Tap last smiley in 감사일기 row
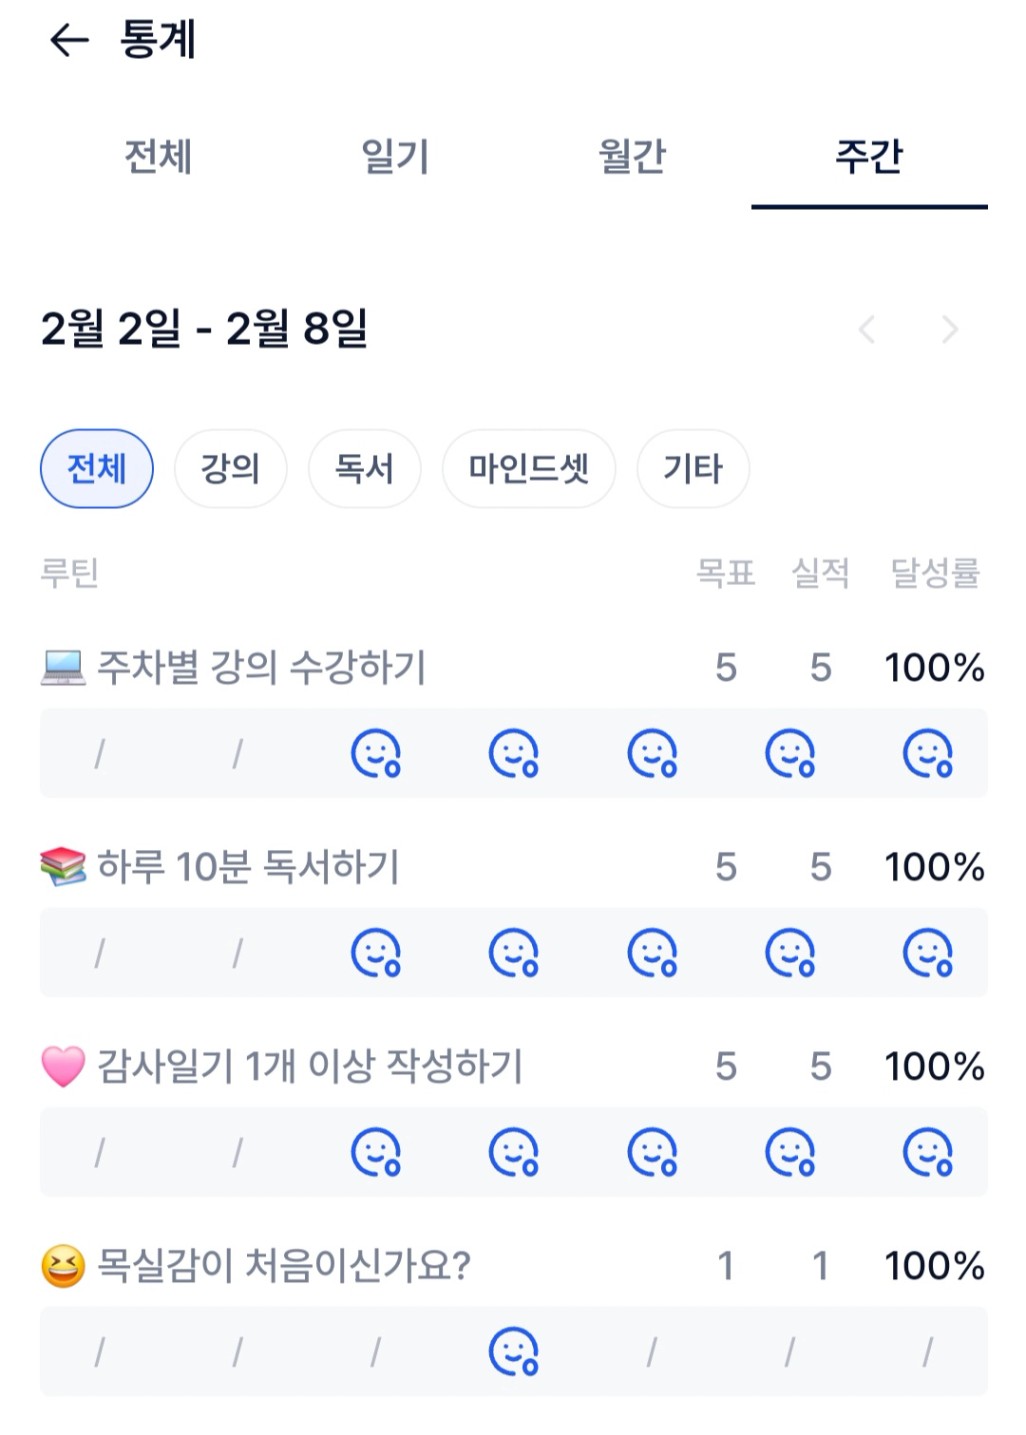Image resolution: width=1026 pixels, height=1435 pixels. 928,1152
